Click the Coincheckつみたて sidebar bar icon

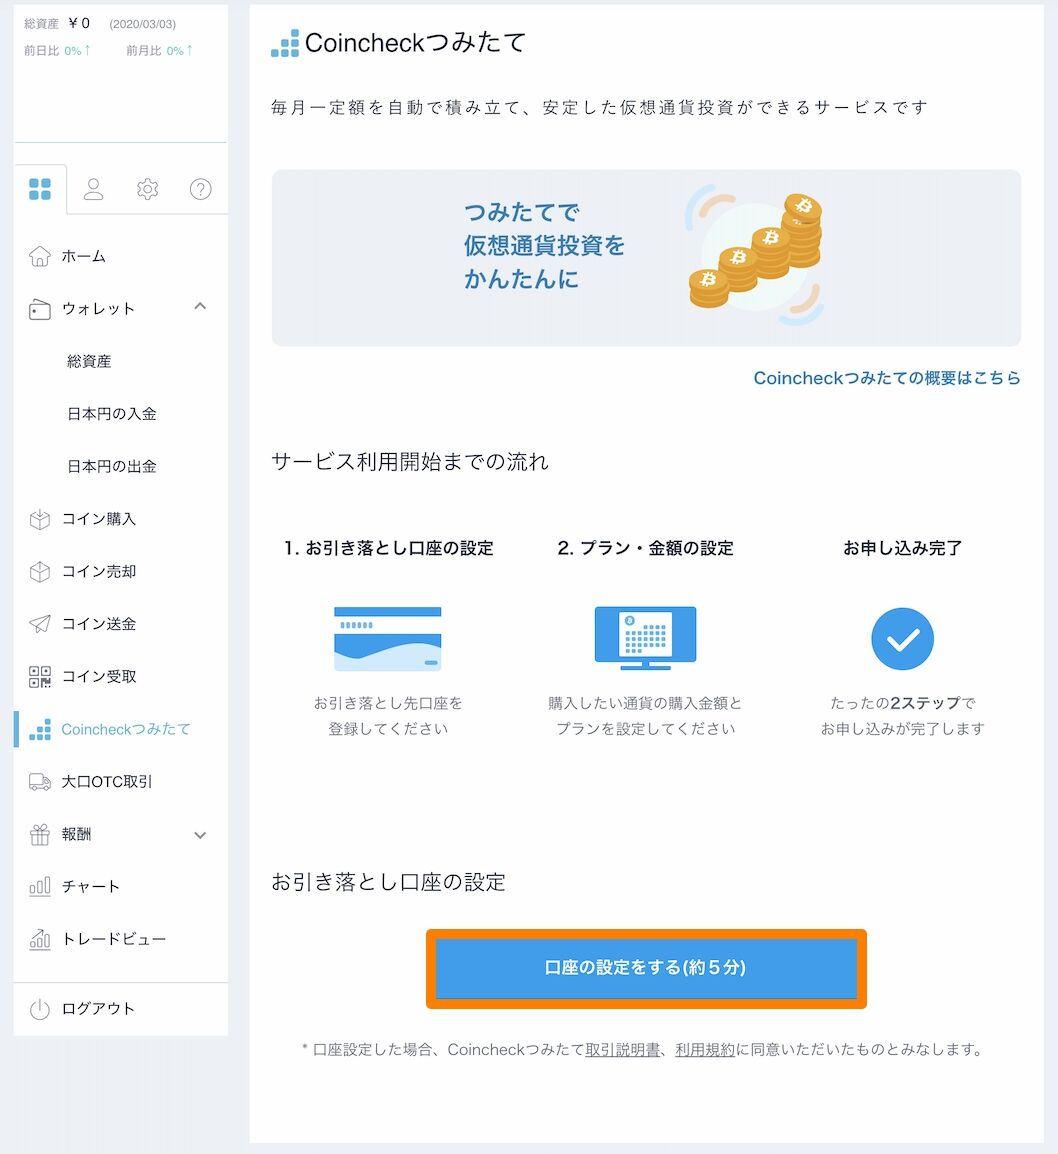40,729
